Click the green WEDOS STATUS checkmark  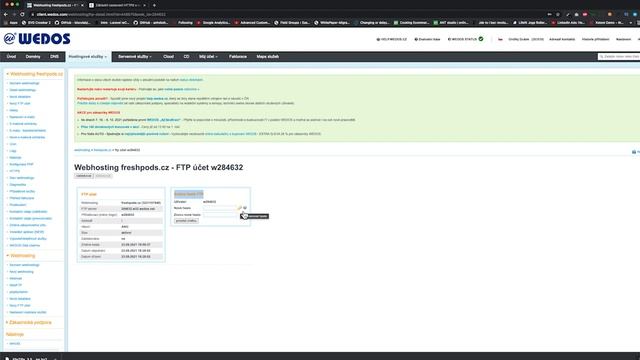coord(481,39)
